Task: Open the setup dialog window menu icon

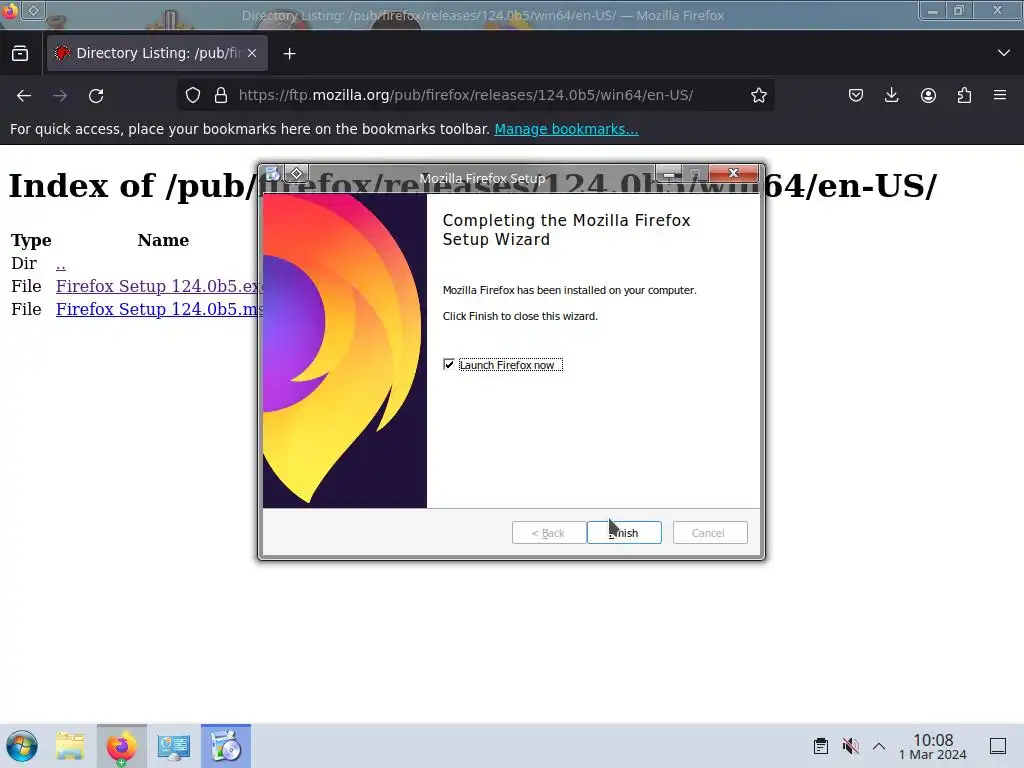Action: pos(272,174)
